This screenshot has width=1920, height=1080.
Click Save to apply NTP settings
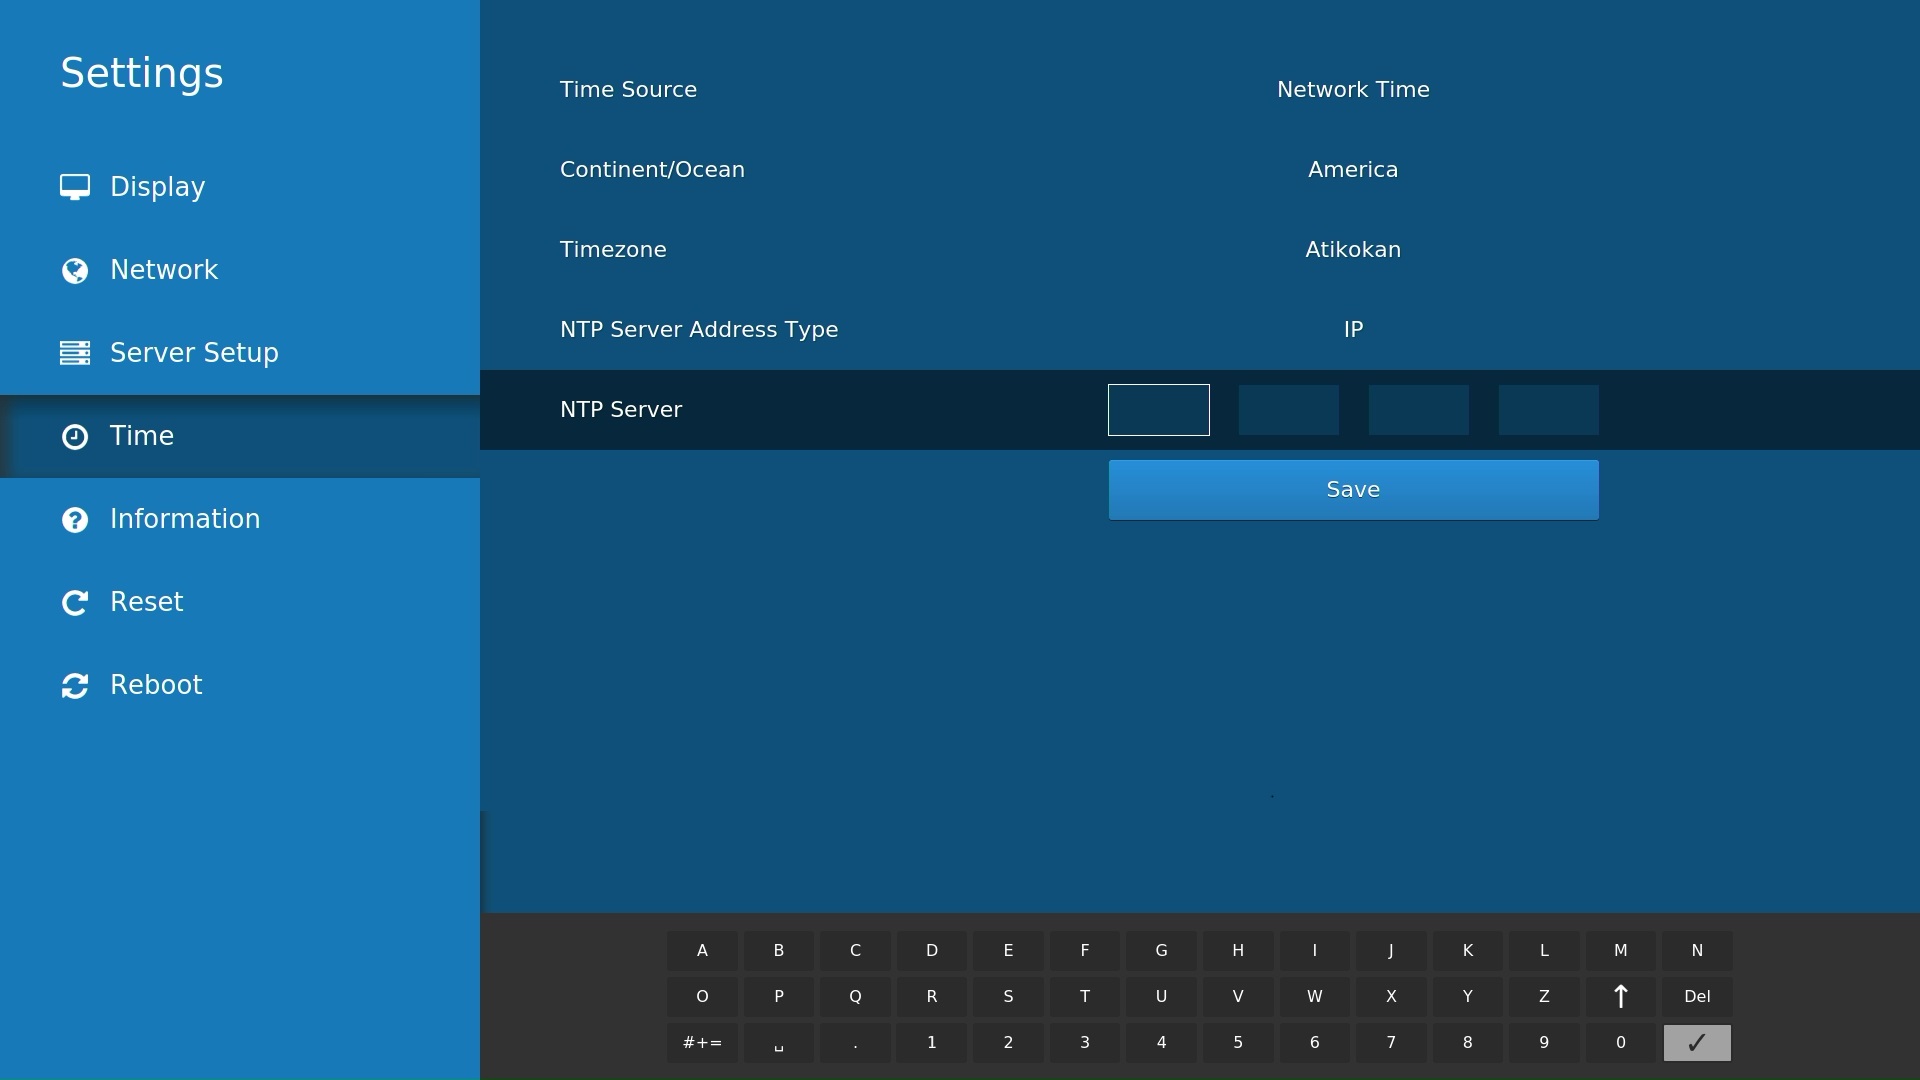coord(1353,489)
